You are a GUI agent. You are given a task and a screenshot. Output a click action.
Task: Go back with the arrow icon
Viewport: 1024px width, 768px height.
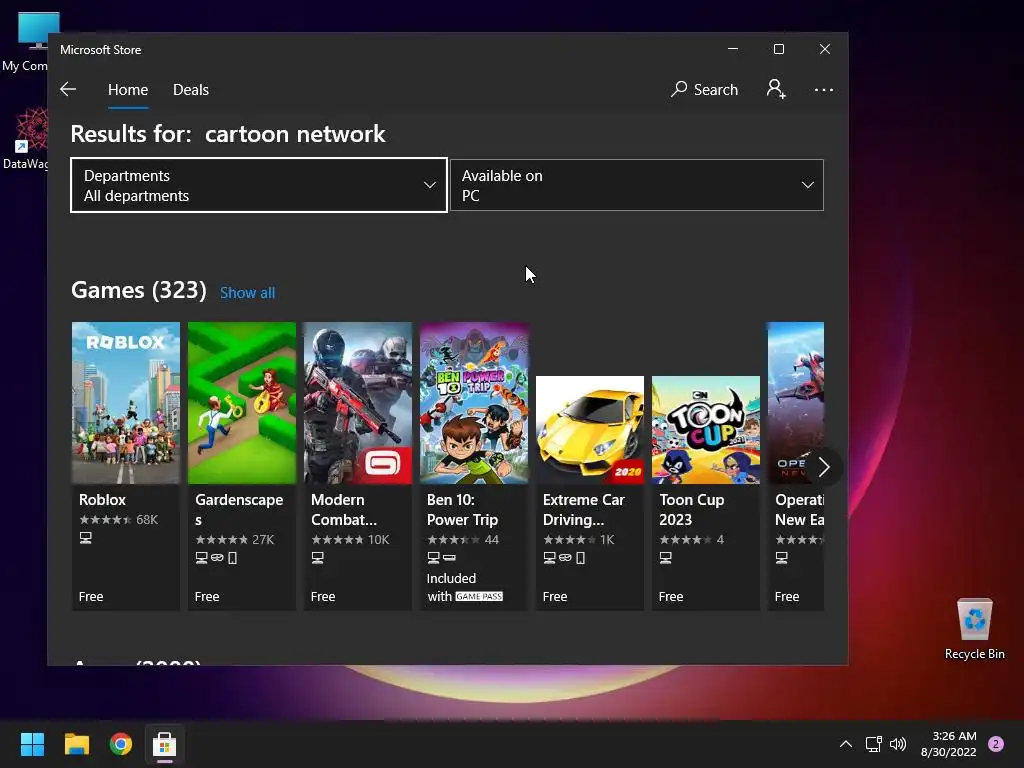click(x=68, y=89)
